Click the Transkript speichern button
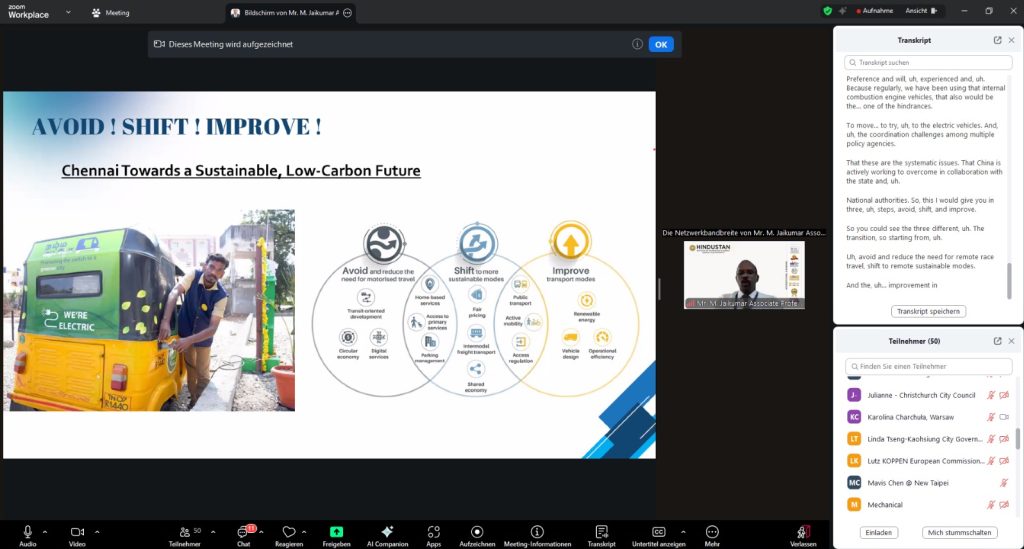Image resolution: width=1024 pixels, height=549 pixels. click(928, 311)
